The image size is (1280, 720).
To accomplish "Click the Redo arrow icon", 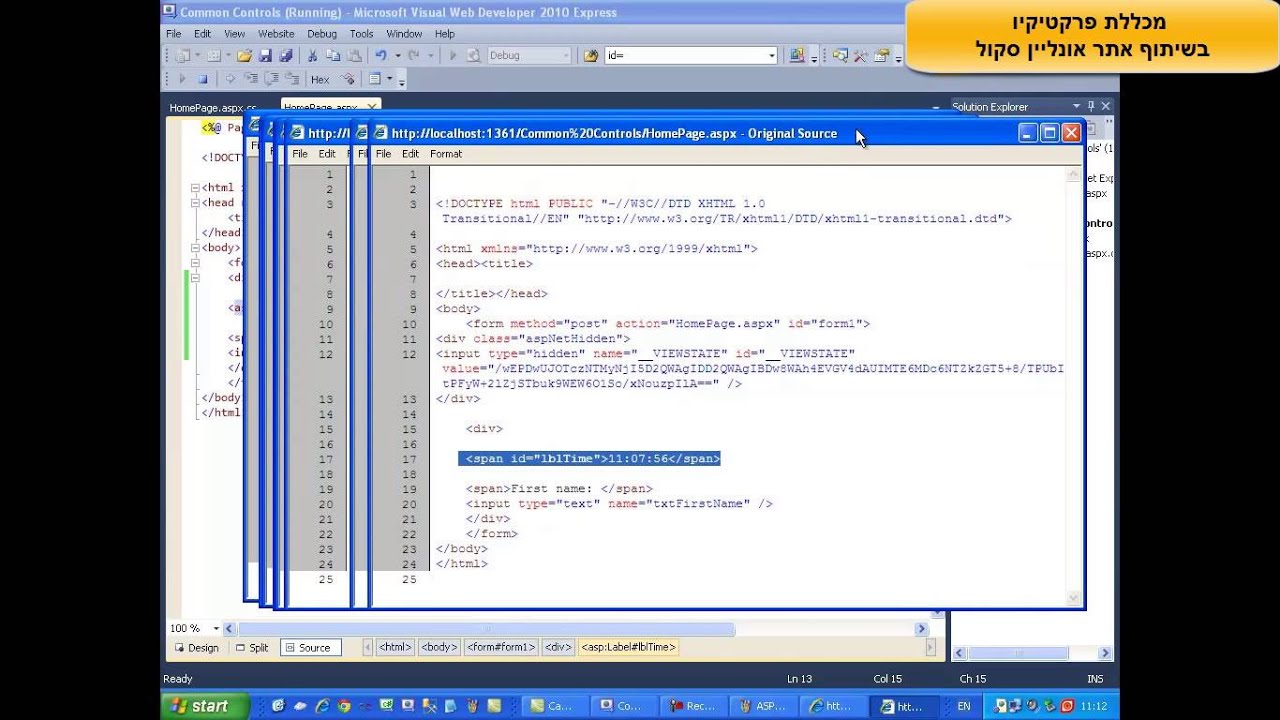I will pos(414,56).
